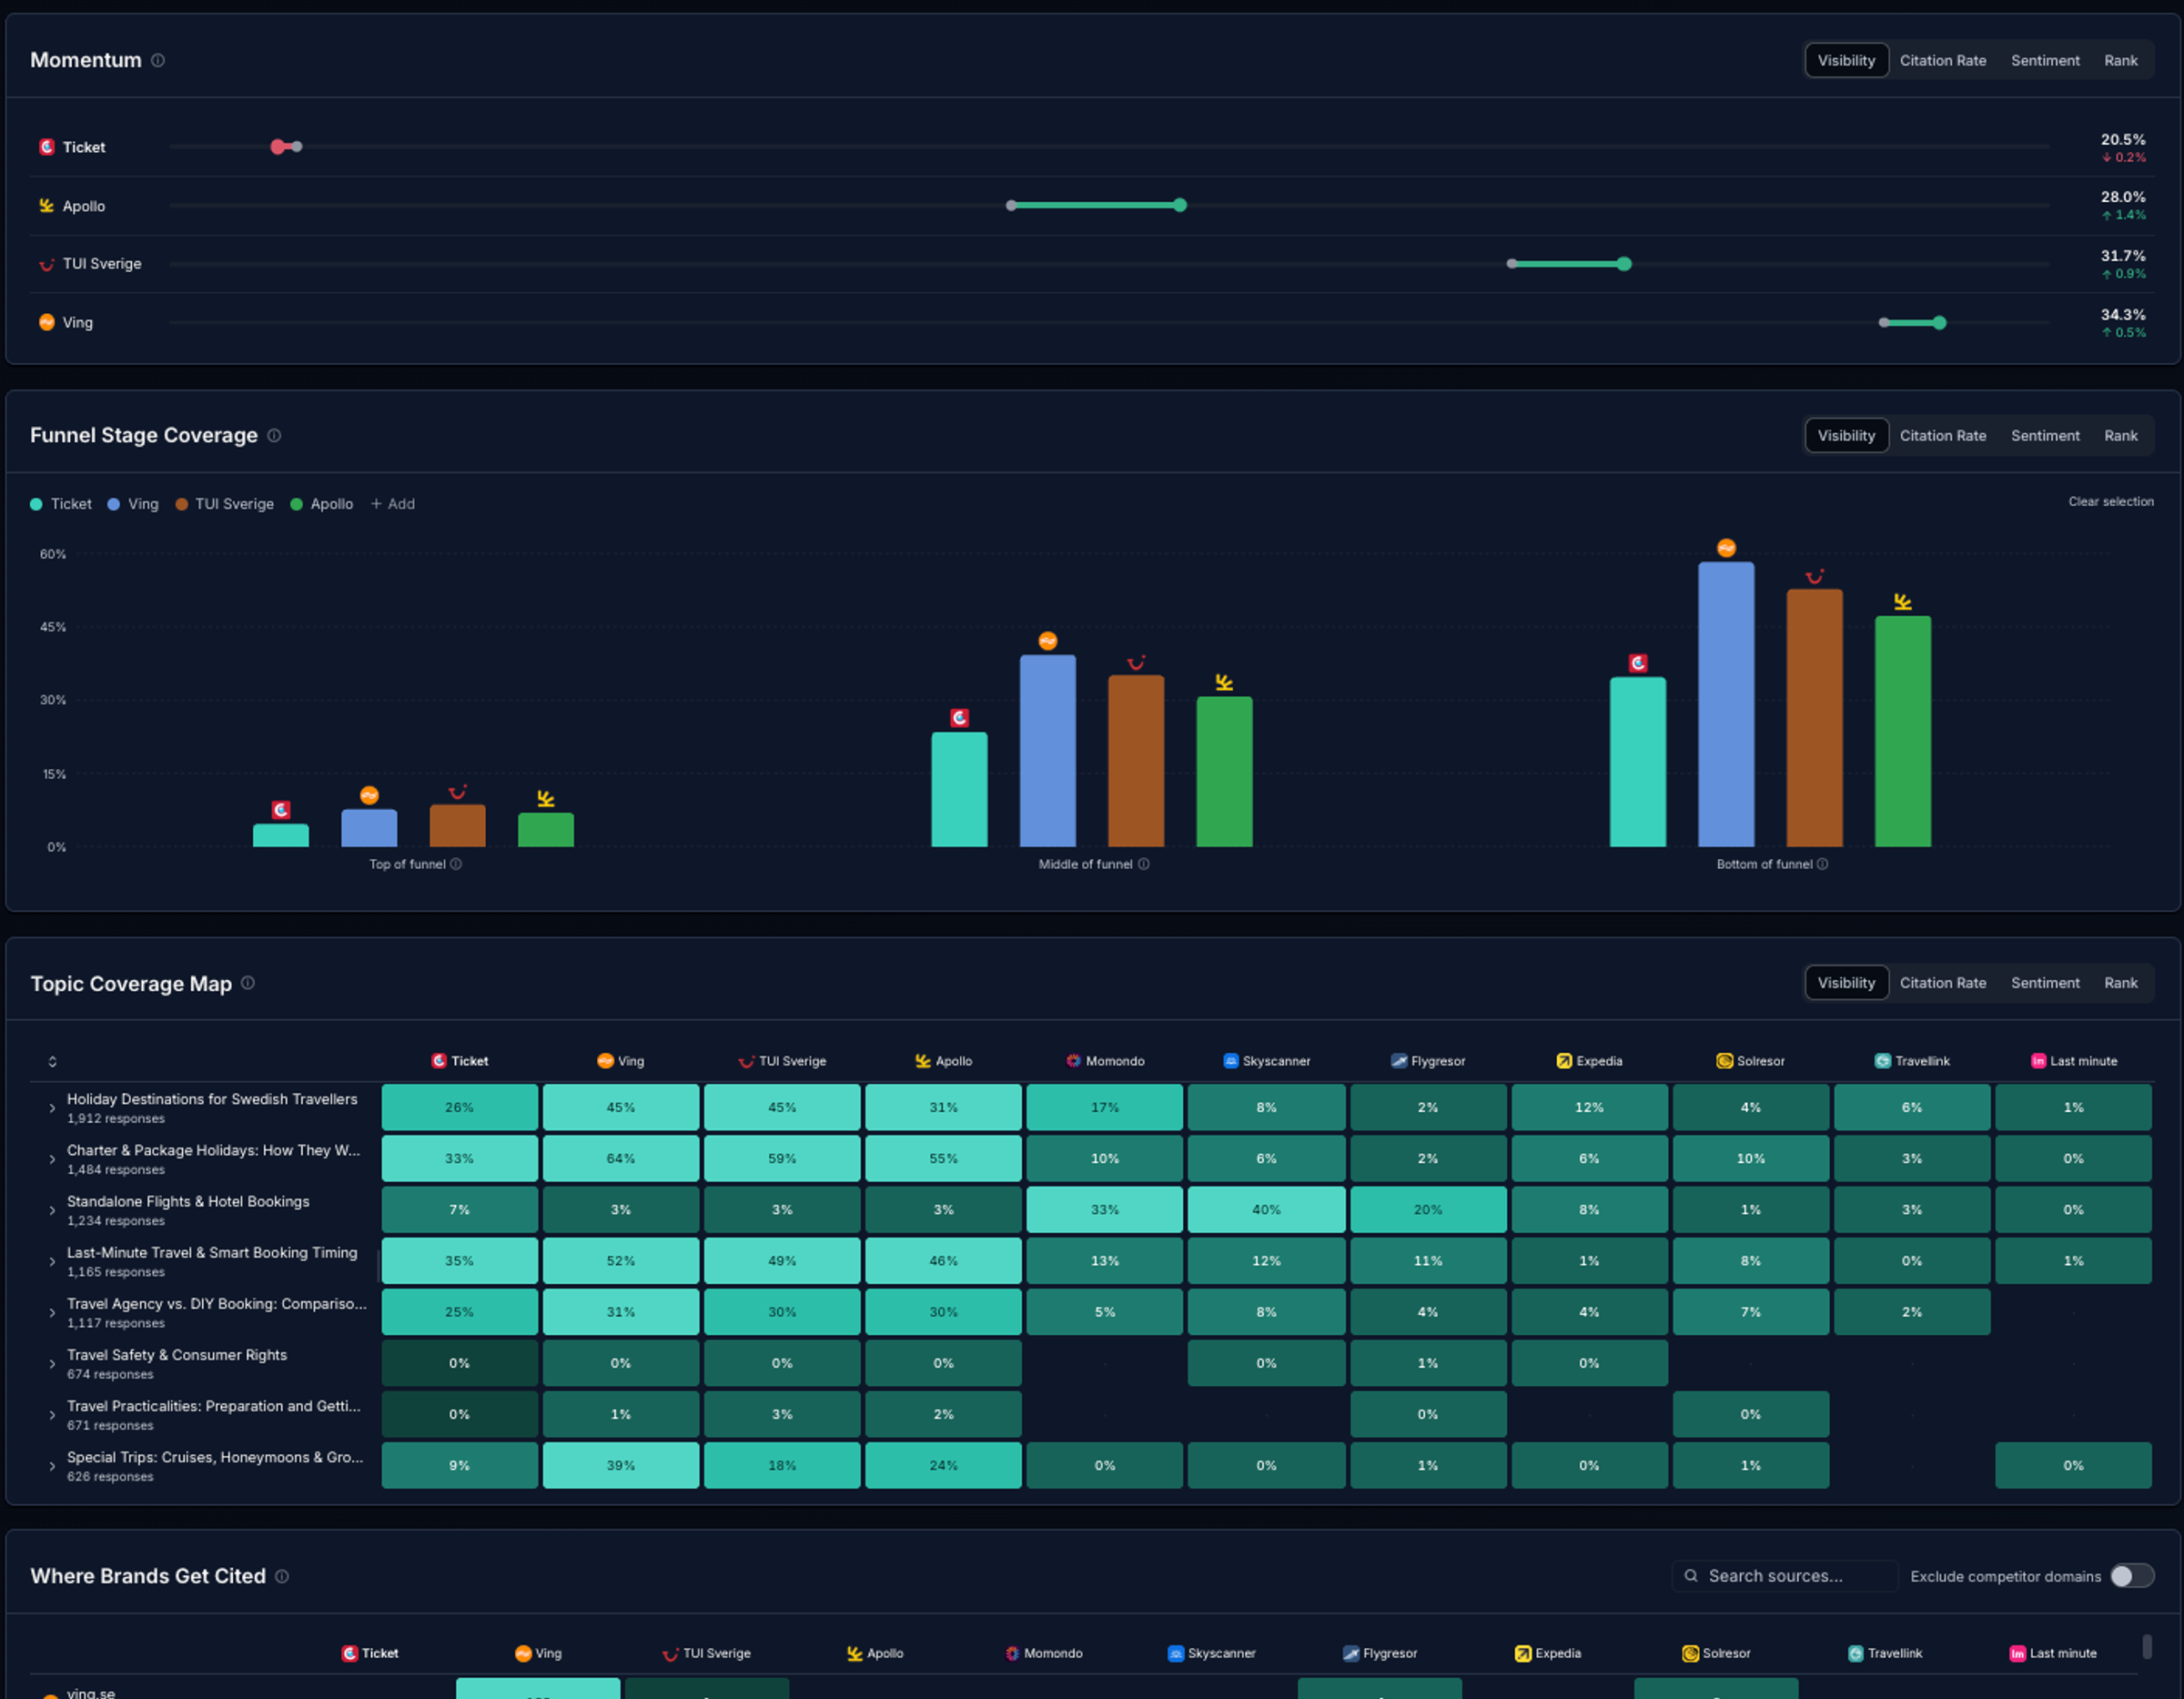The height and width of the screenshot is (1699, 2184).
Task: Expand Travel Safety & Consumer Rights row
Action: tap(52, 1364)
